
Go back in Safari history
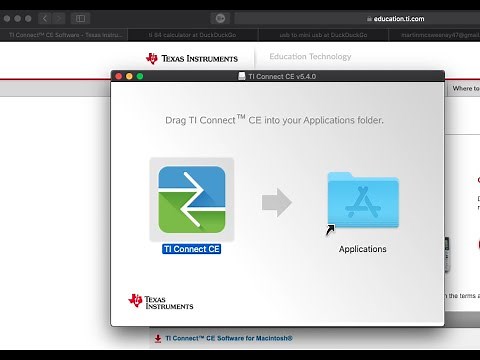[45, 19]
